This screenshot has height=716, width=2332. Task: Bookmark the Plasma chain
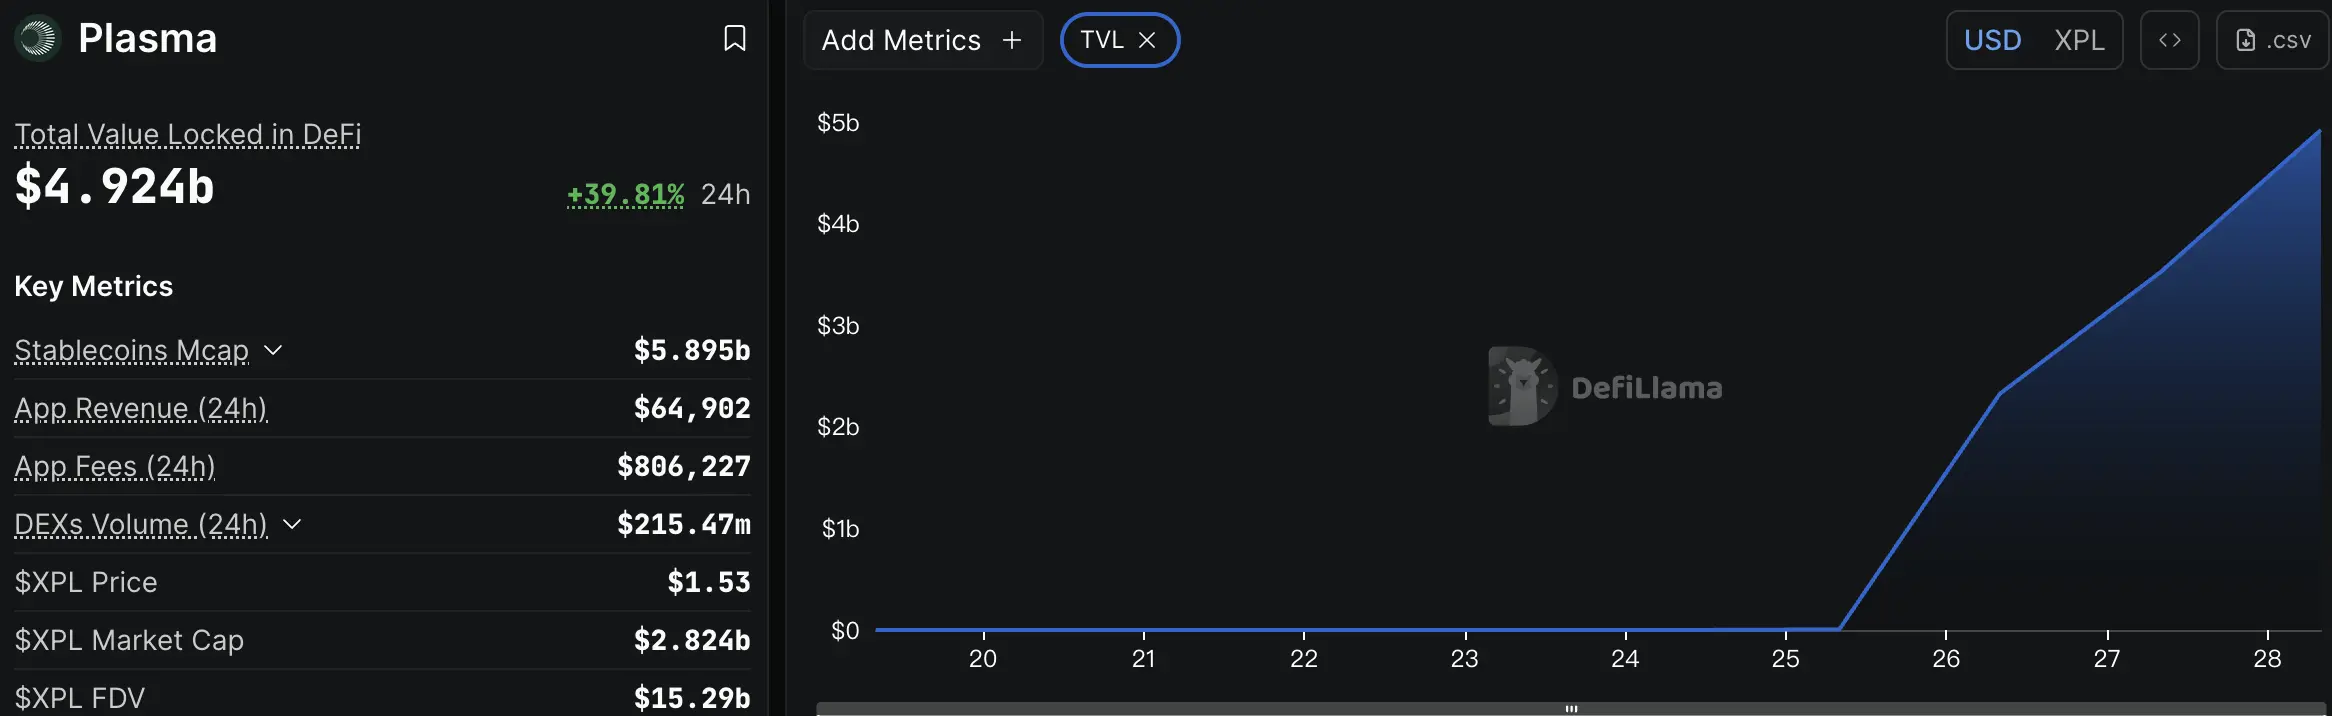pos(735,39)
